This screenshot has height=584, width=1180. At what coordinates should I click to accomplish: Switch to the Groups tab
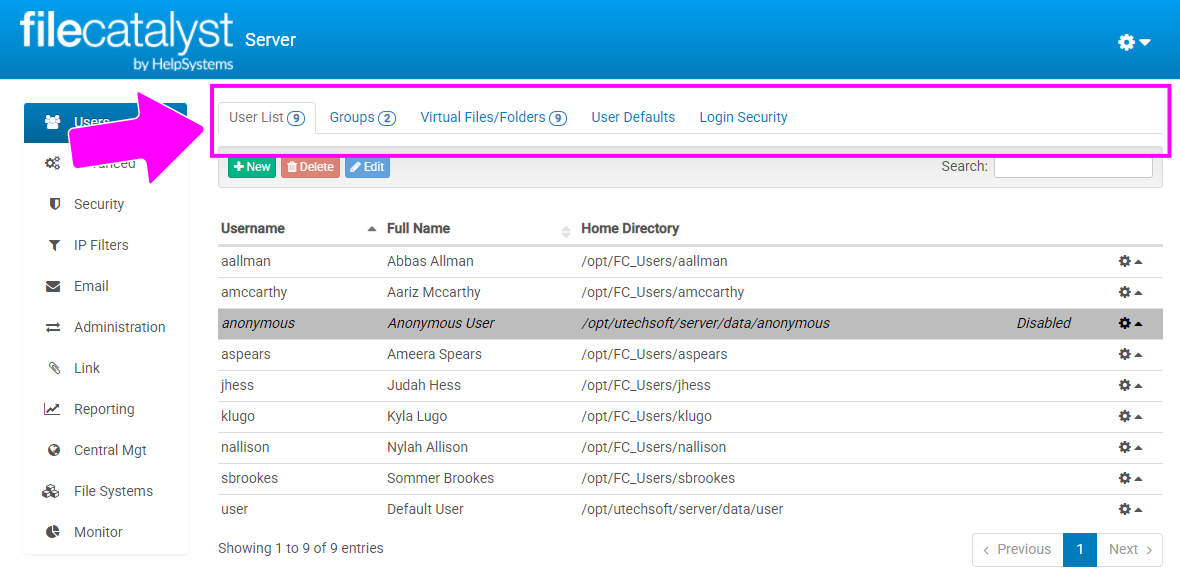pos(363,117)
